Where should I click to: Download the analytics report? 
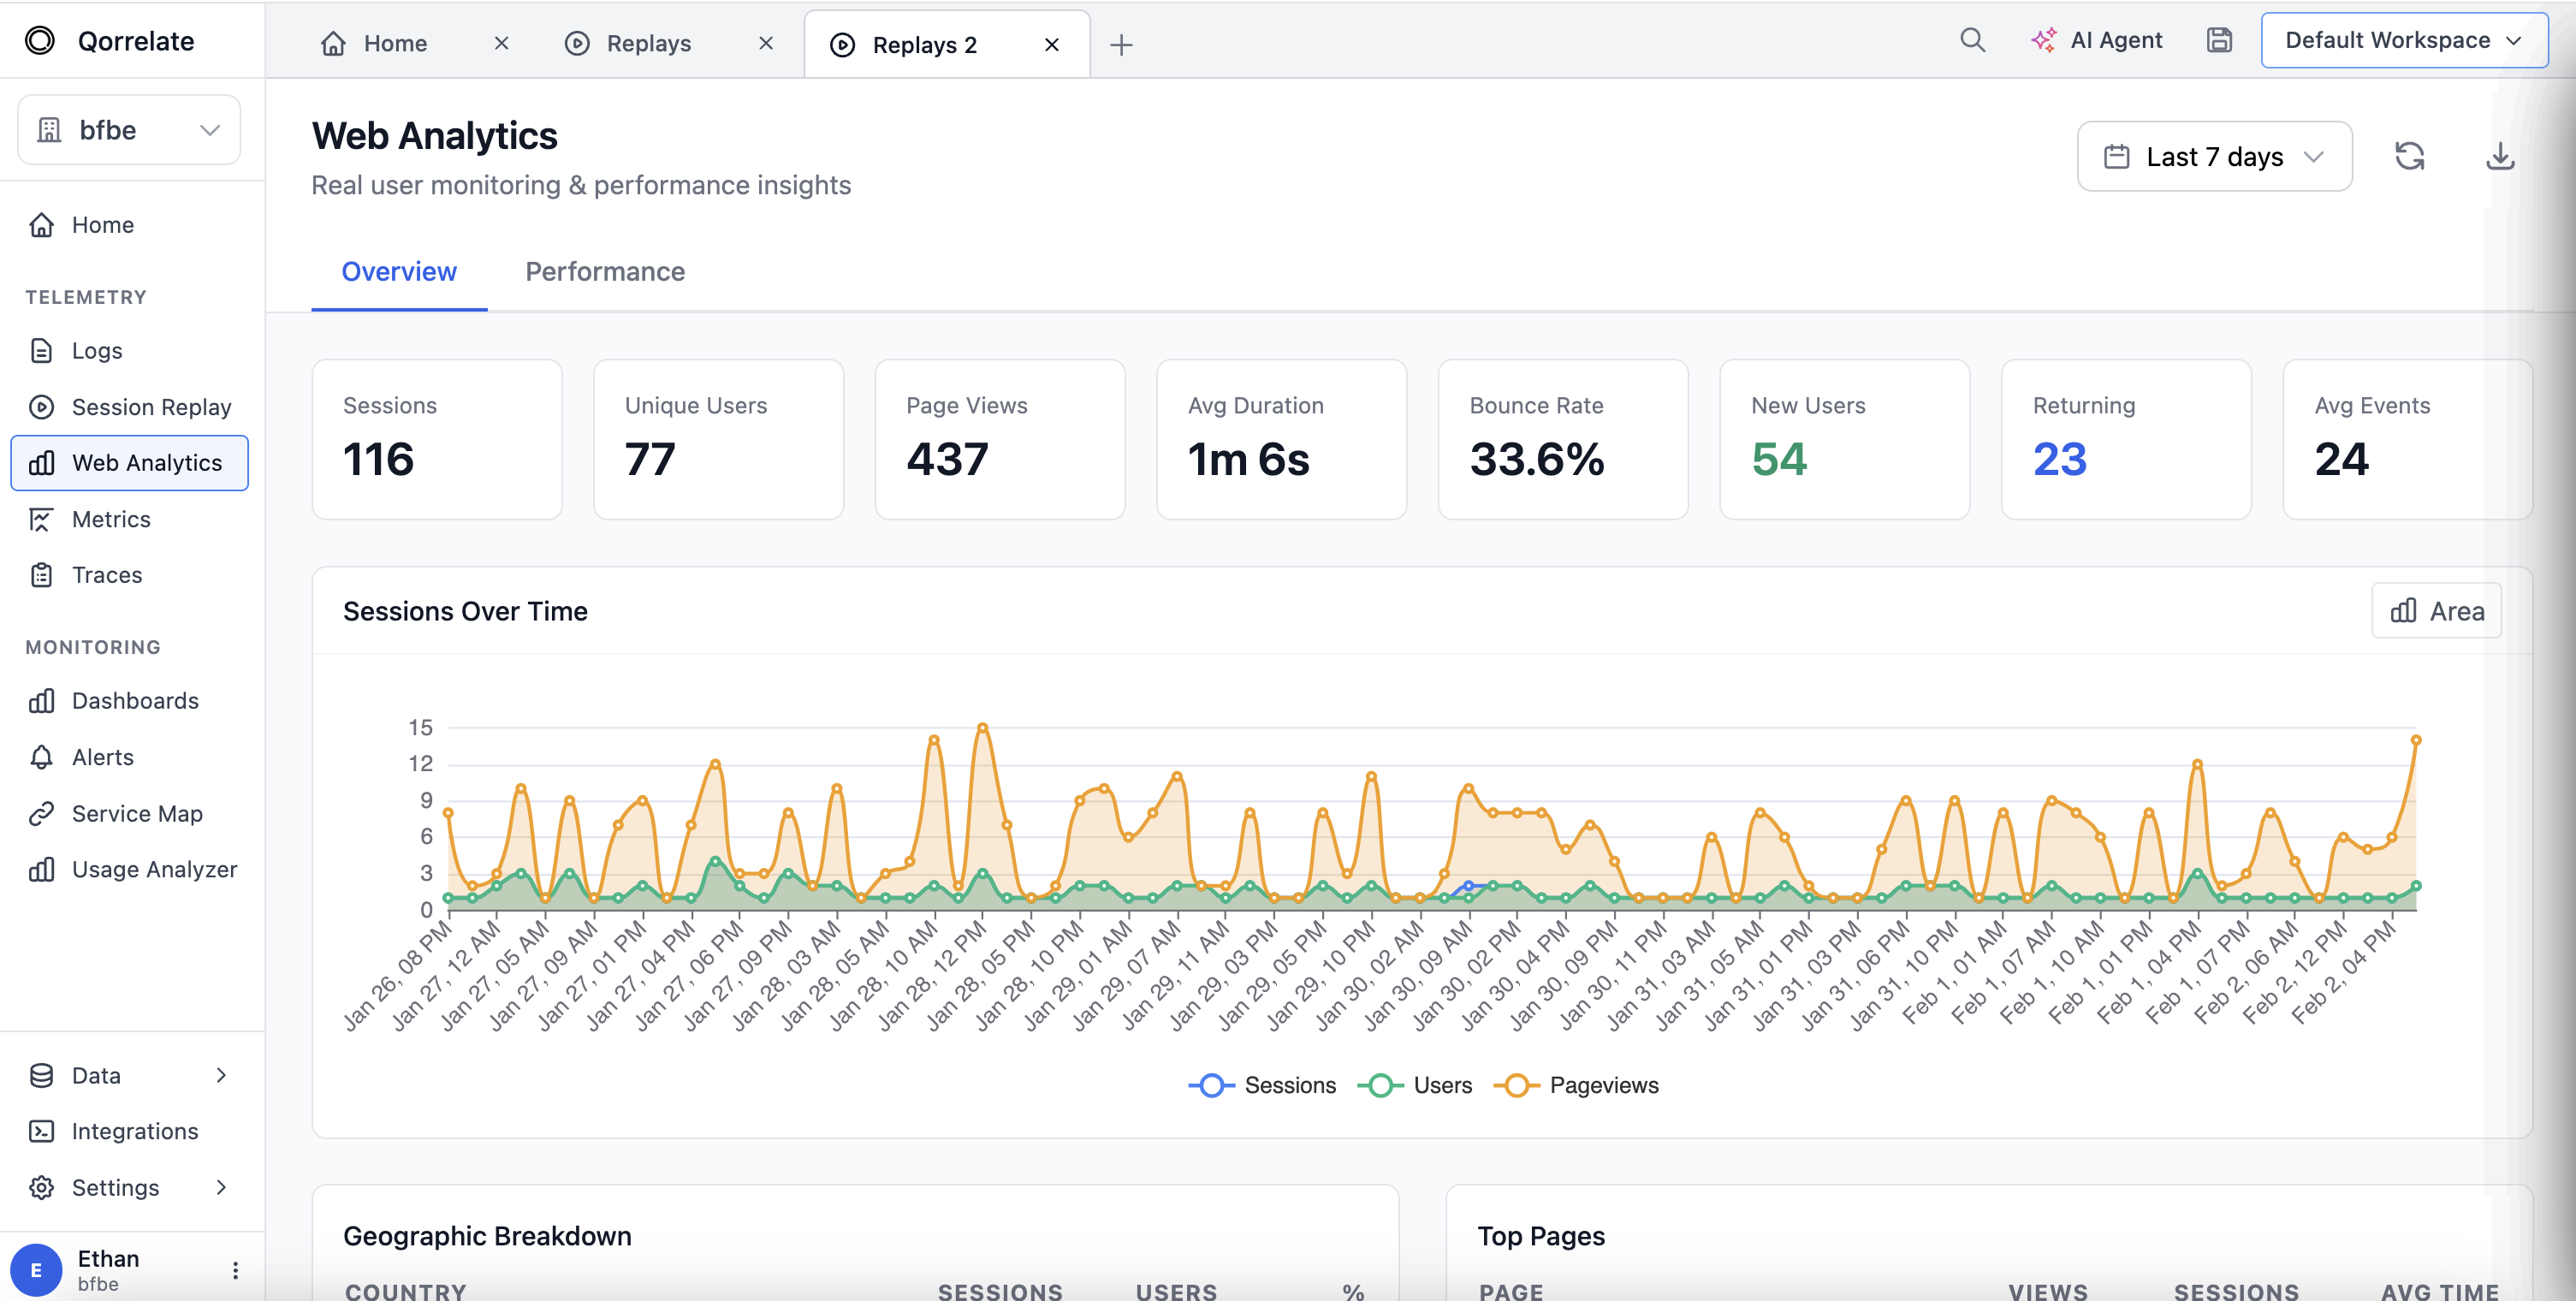[x=2499, y=156]
